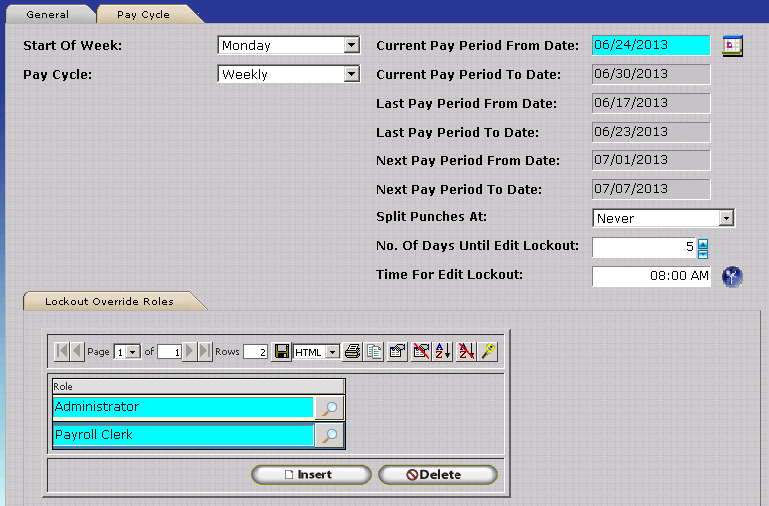769x506 pixels.
Task: Go to the first page of the grid
Action: 62,352
